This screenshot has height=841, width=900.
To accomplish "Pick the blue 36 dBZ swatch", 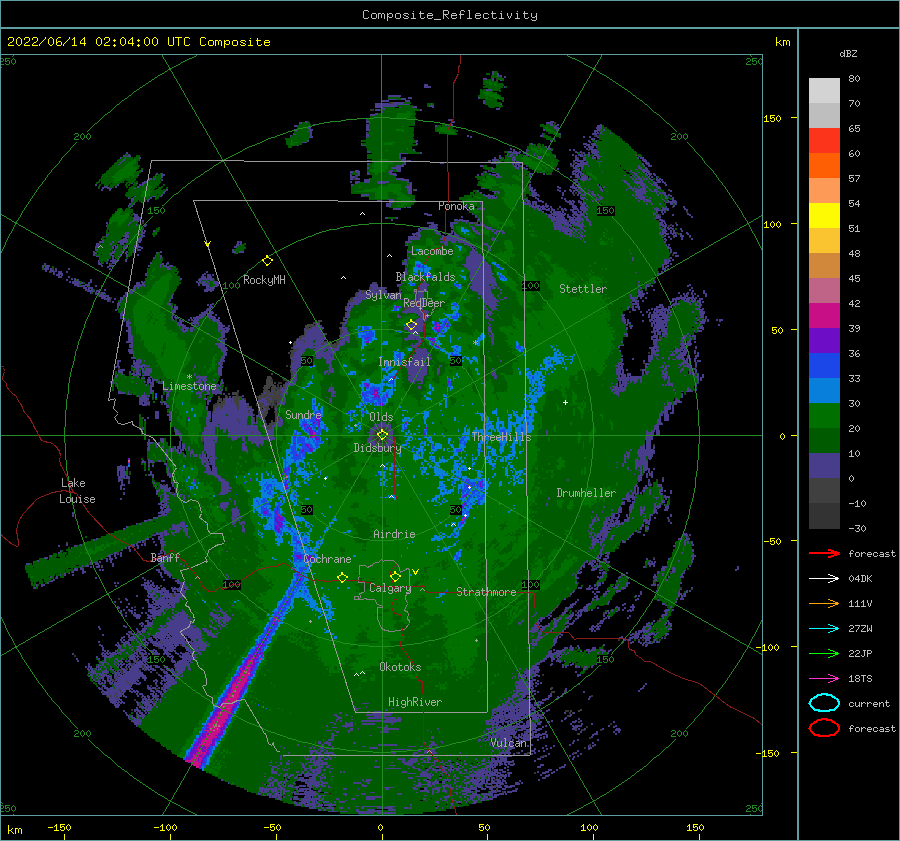I will point(824,365).
